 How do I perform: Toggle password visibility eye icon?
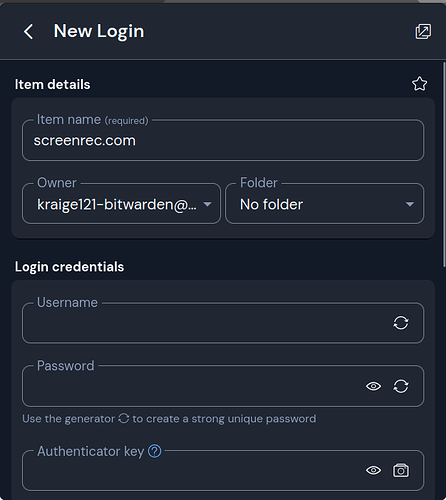(x=373, y=386)
